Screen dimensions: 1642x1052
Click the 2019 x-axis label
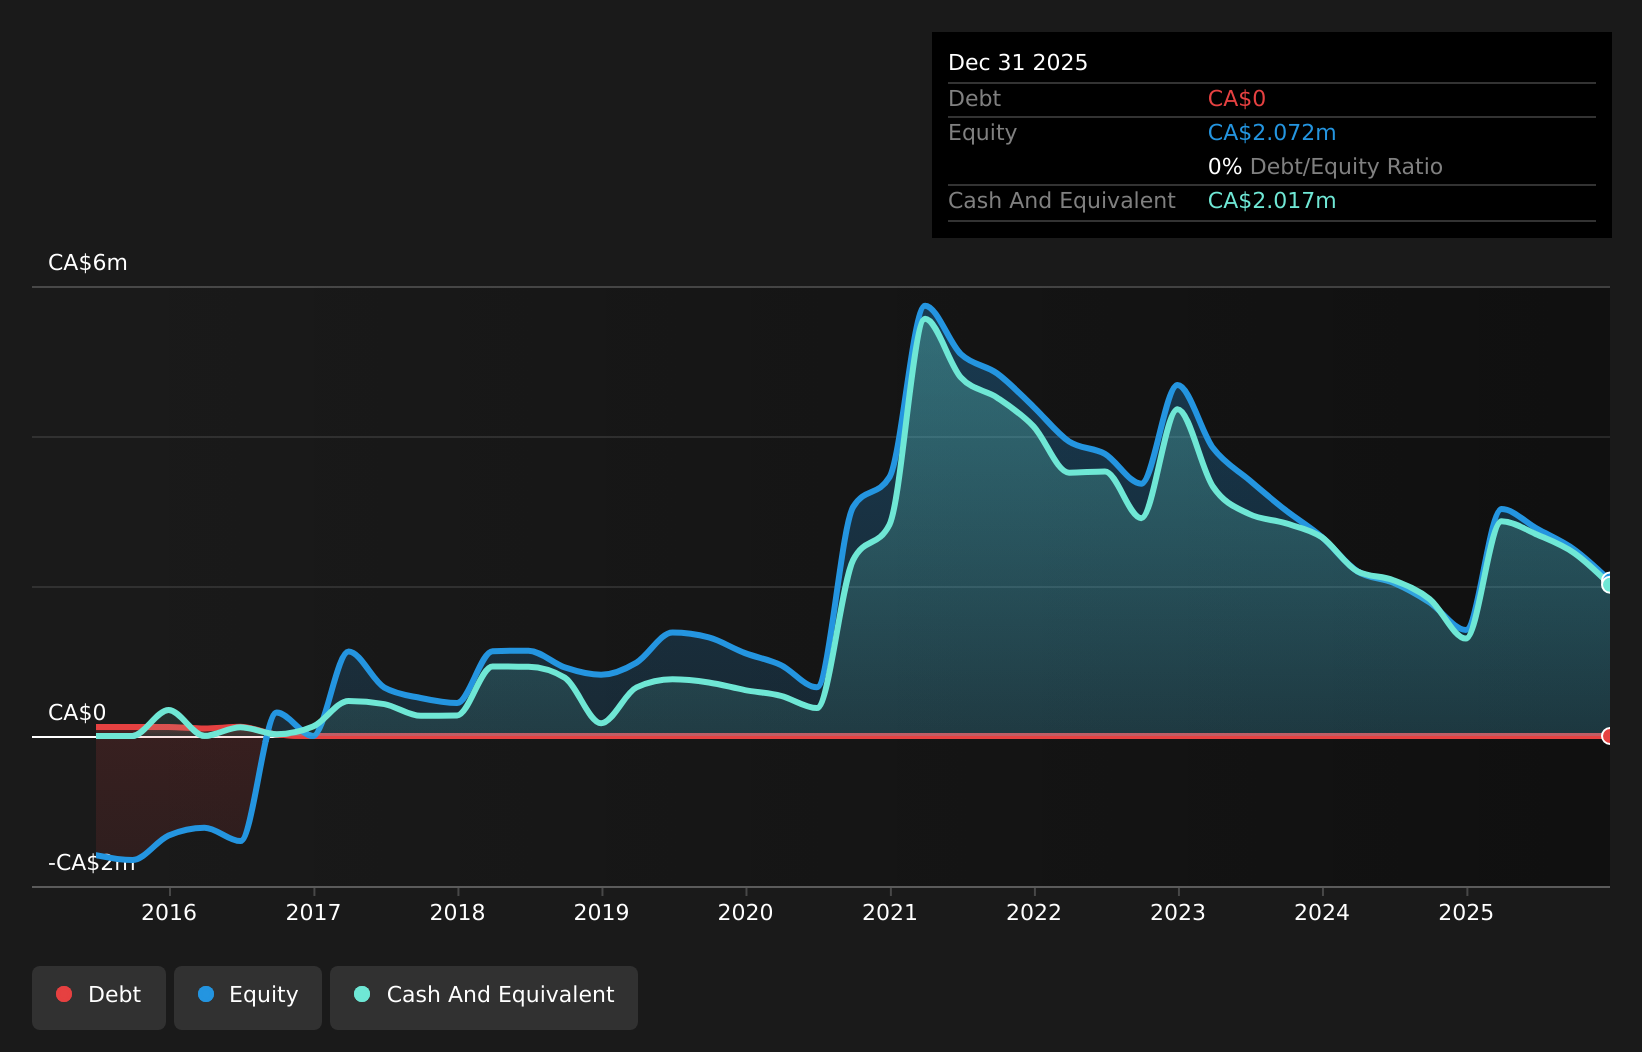click(x=601, y=912)
